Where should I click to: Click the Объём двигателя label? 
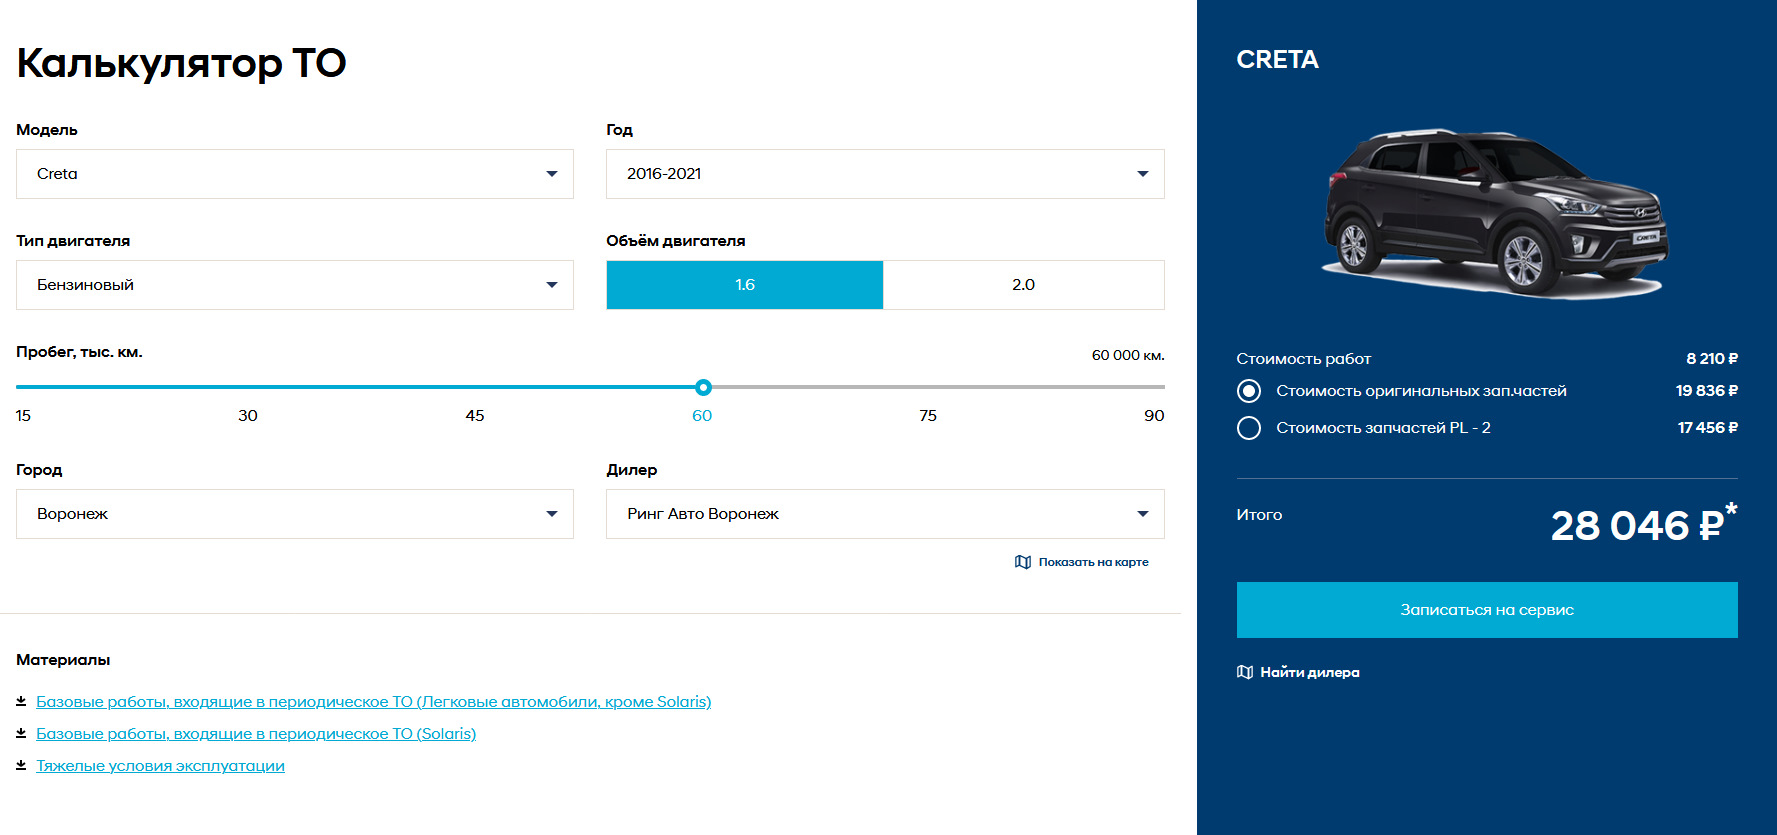(x=676, y=241)
